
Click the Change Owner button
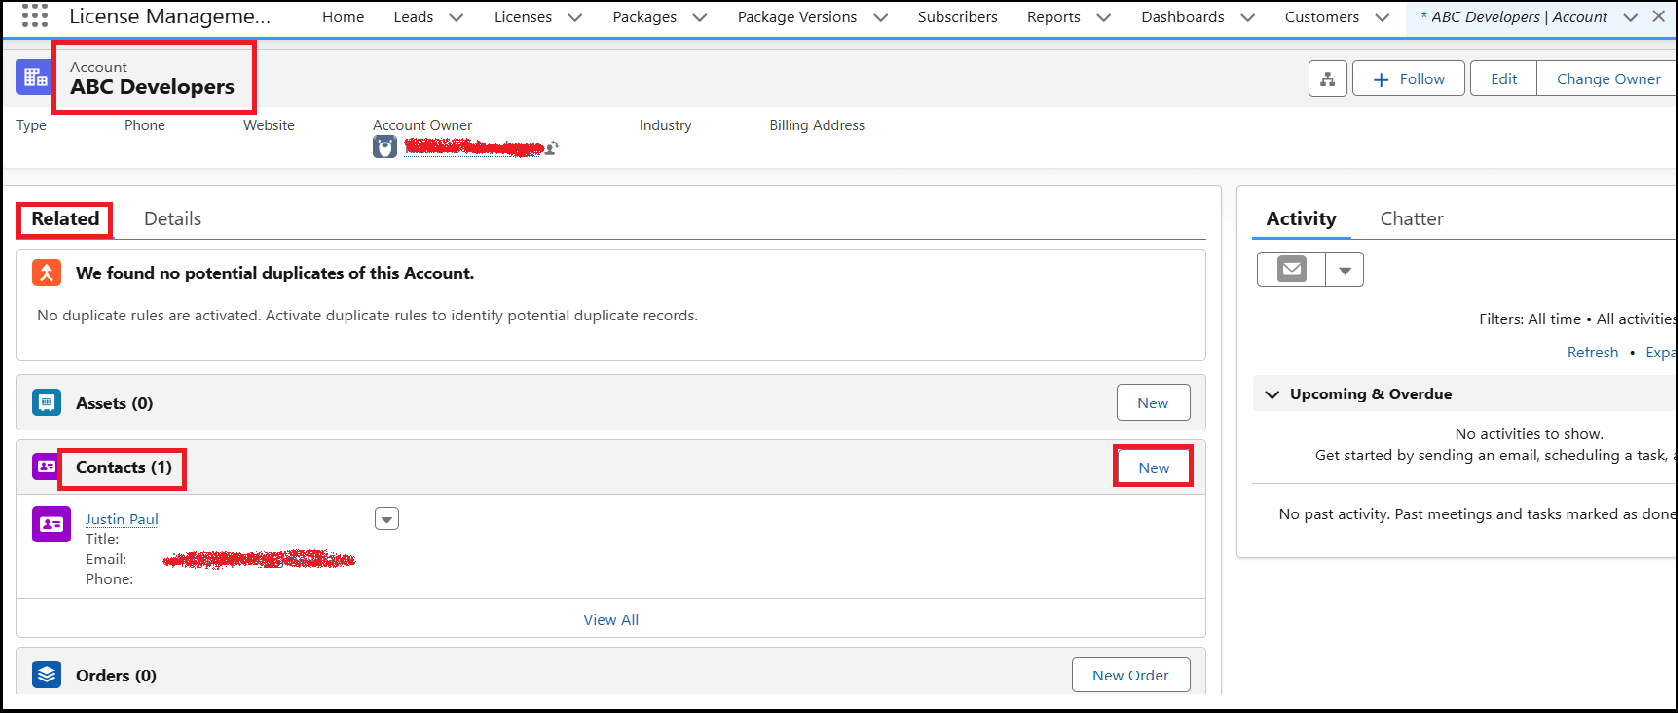click(x=1607, y=79)
